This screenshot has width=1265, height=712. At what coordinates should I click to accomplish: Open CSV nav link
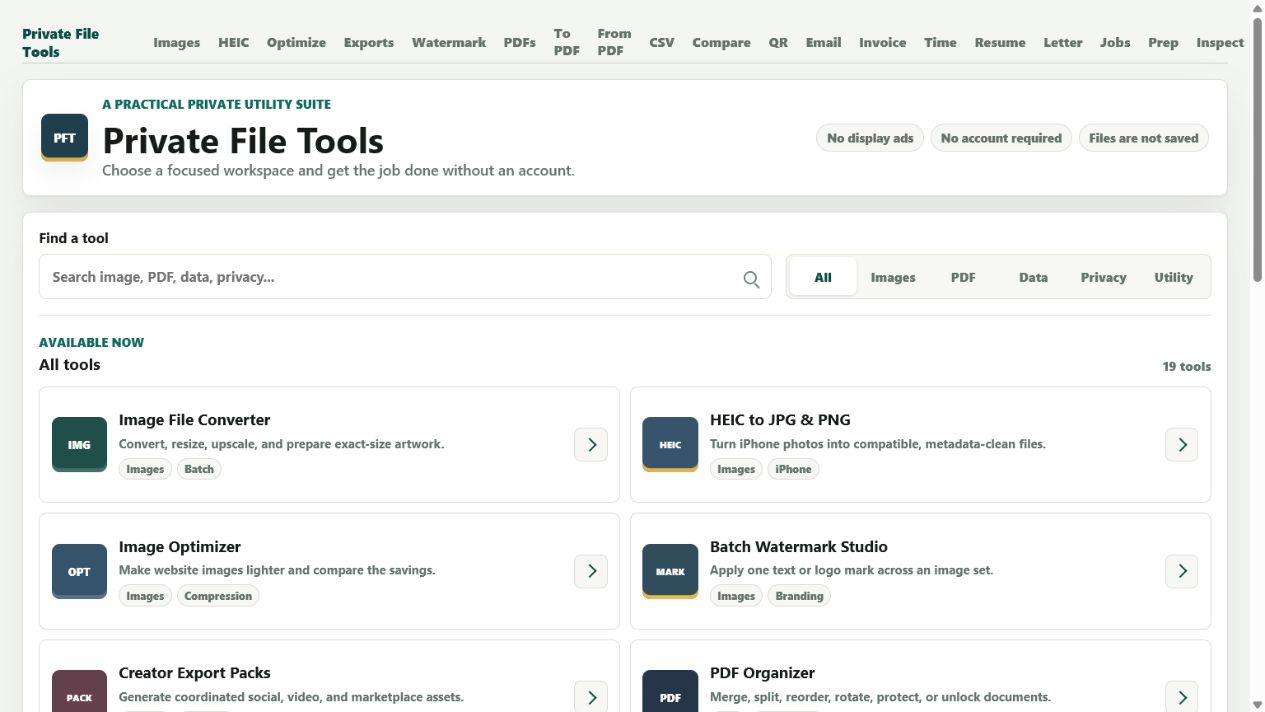(662, 42)
